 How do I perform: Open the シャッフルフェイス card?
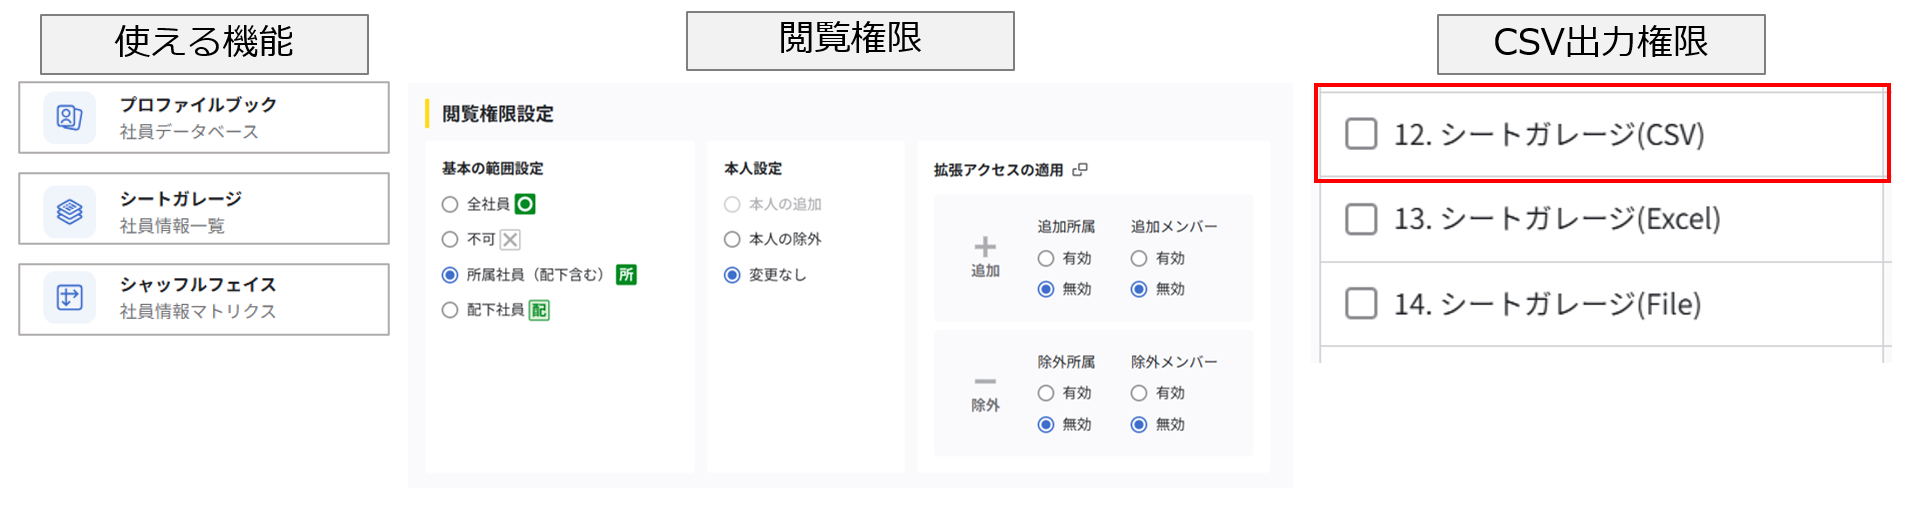tap(204, 299)
